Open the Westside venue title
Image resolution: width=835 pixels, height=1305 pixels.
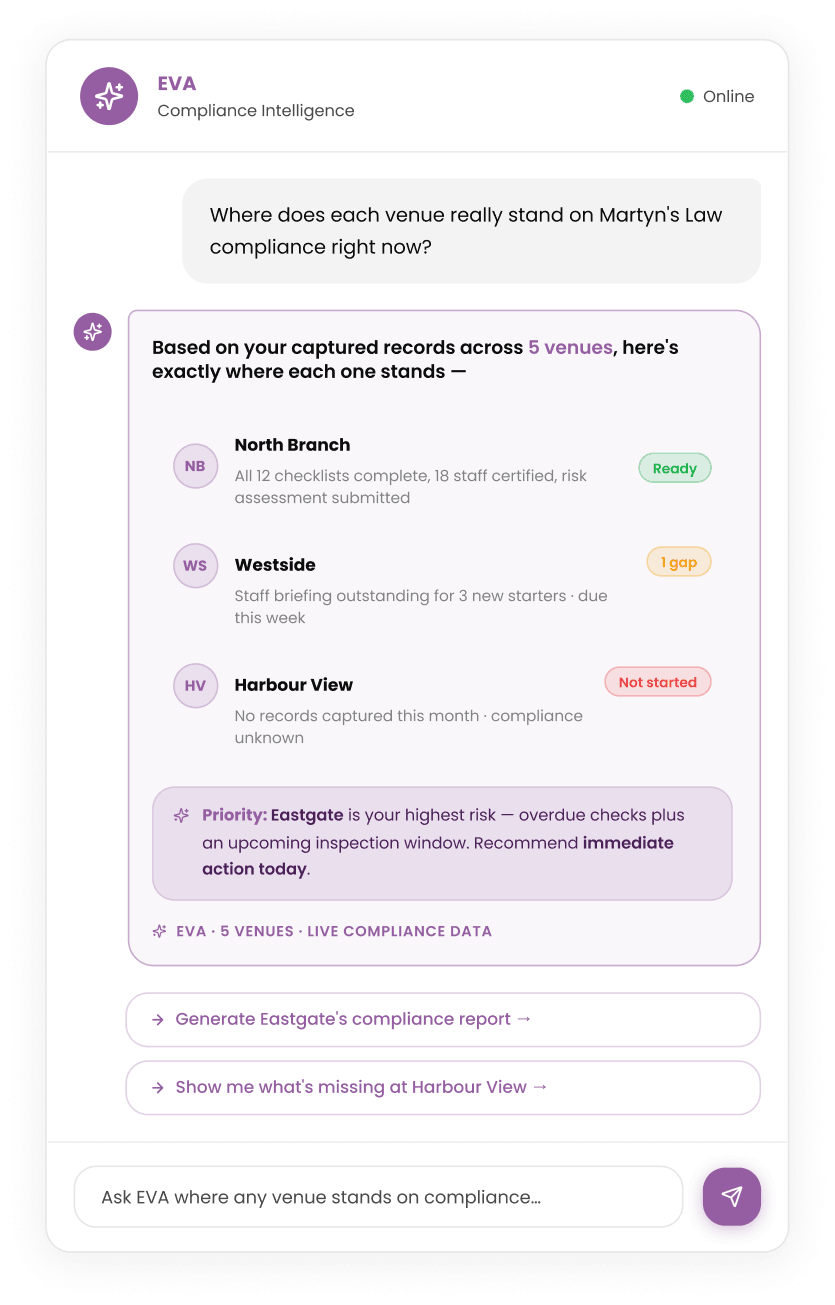pyautogui.click(x=275, y=565)
